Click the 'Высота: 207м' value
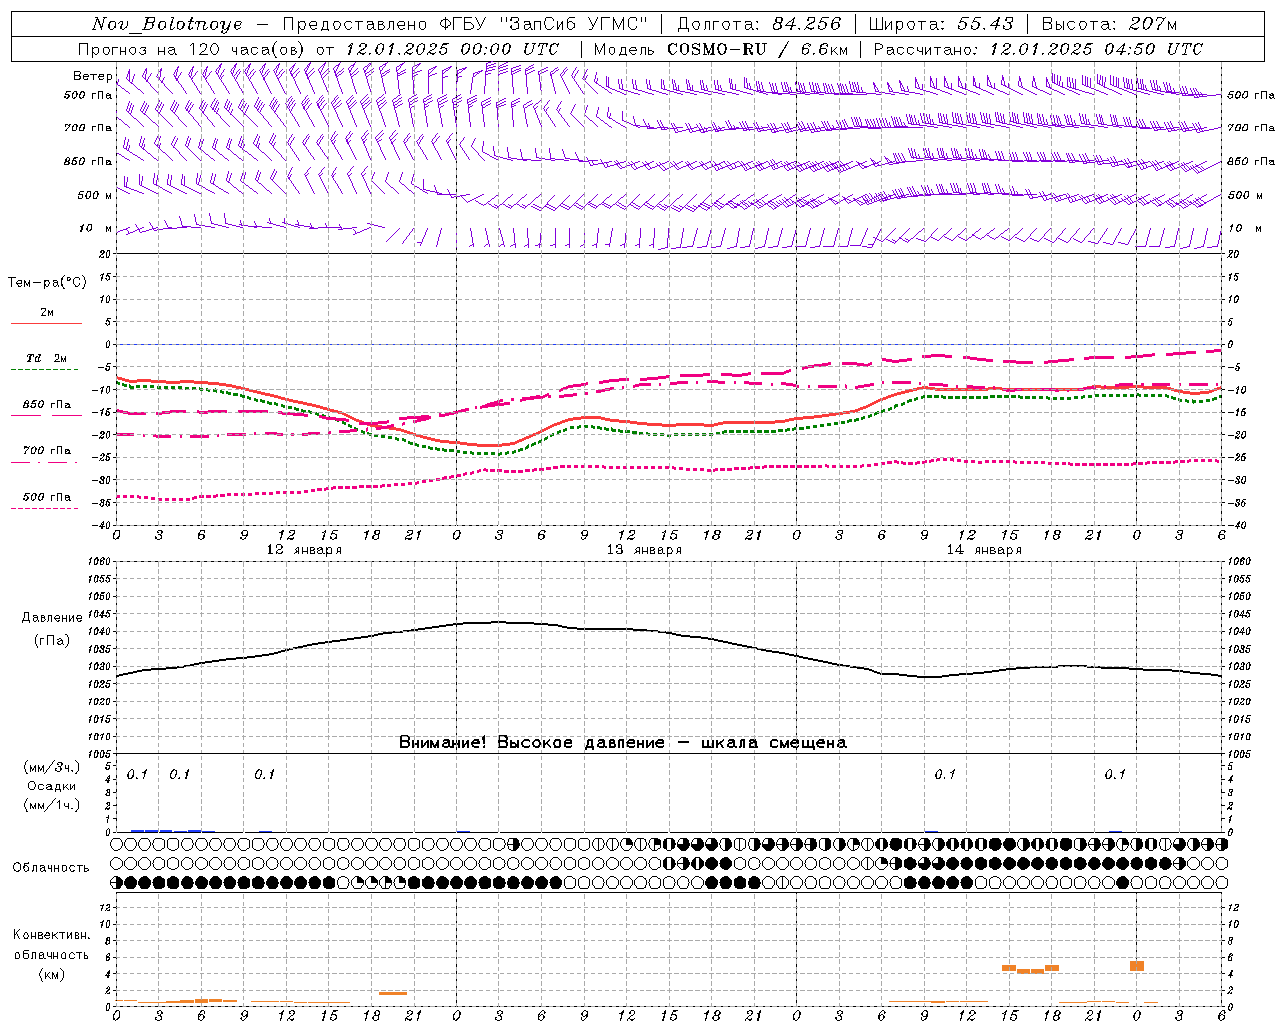This screenshot has height=1024, width=1280. coord(1109,24)
